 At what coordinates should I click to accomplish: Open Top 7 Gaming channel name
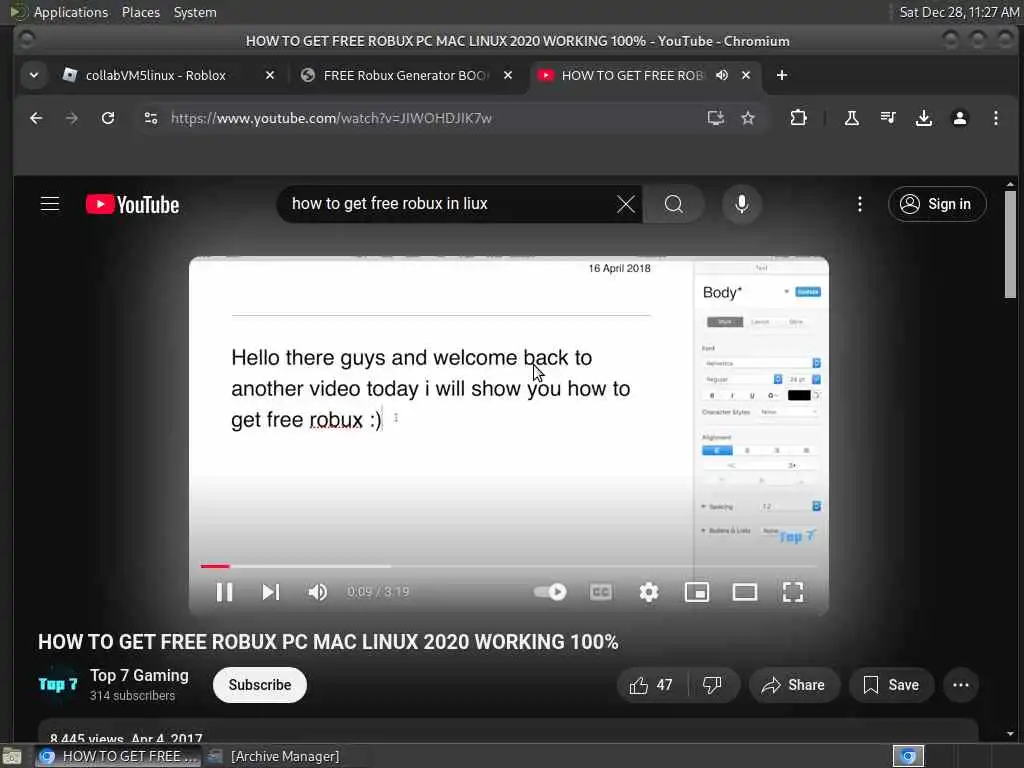[x=139, y=675]
